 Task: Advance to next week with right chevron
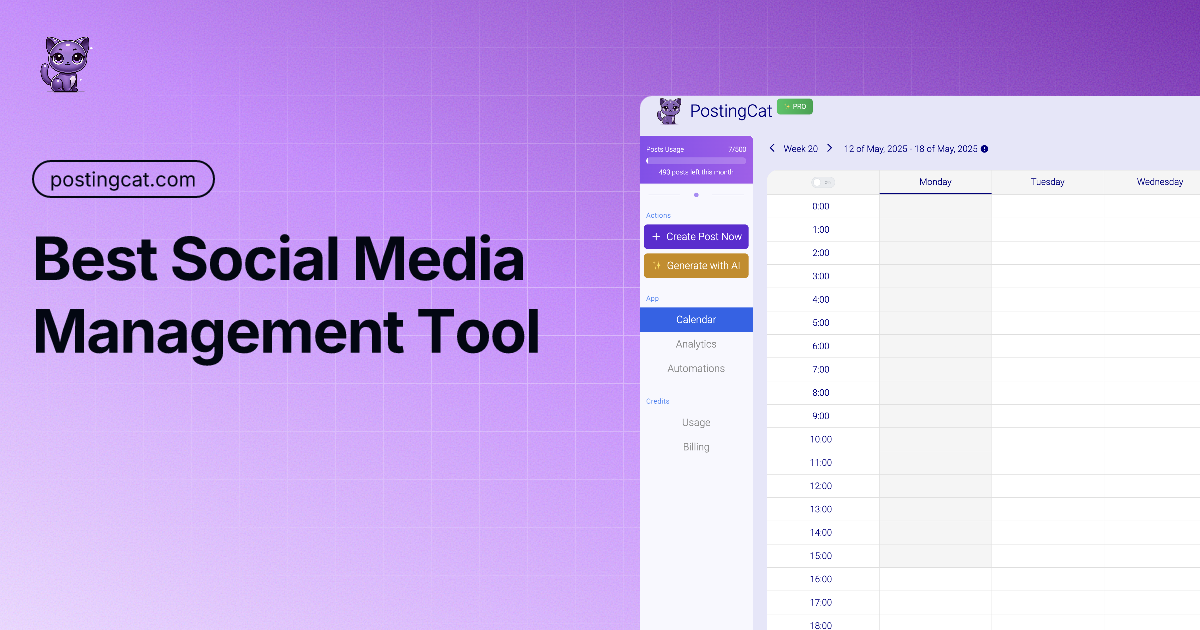(x=829, y=148)
